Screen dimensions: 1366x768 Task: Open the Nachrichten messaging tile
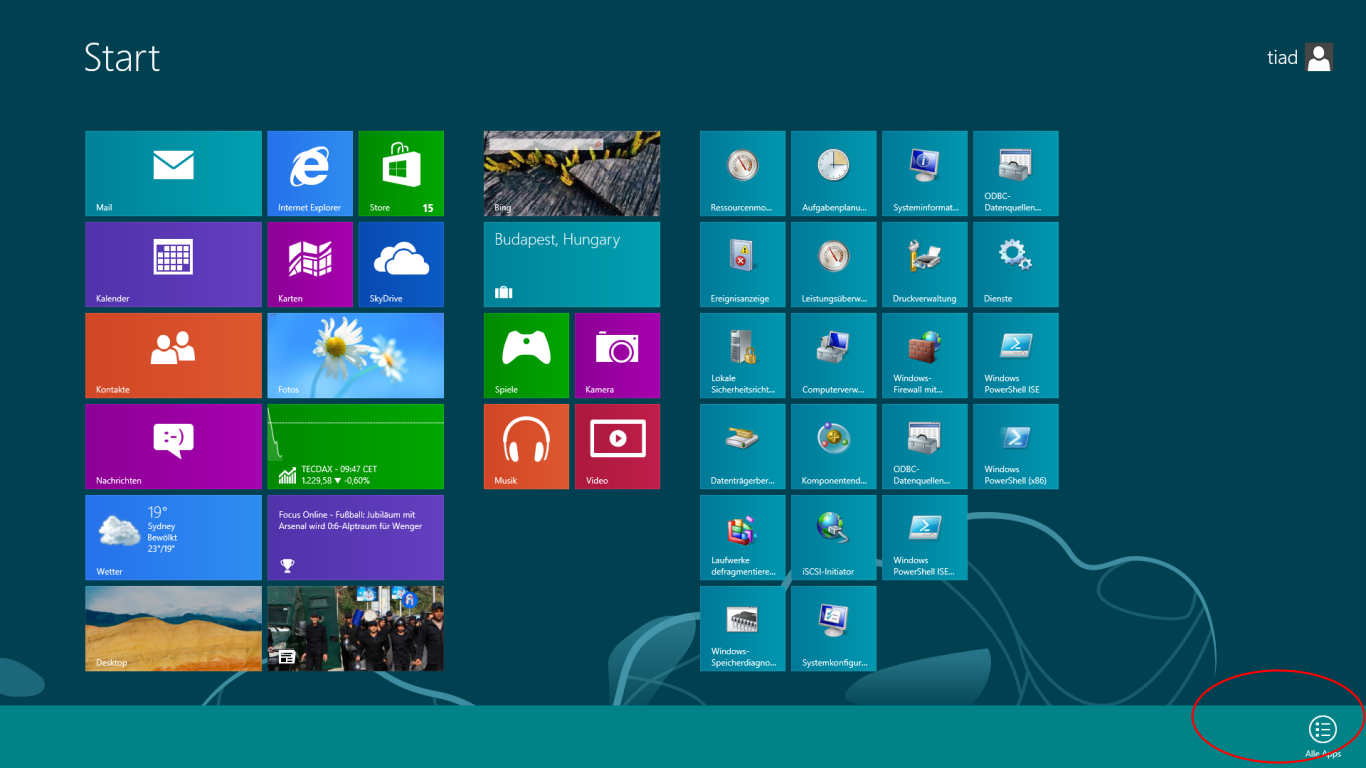tap(173, 446)
